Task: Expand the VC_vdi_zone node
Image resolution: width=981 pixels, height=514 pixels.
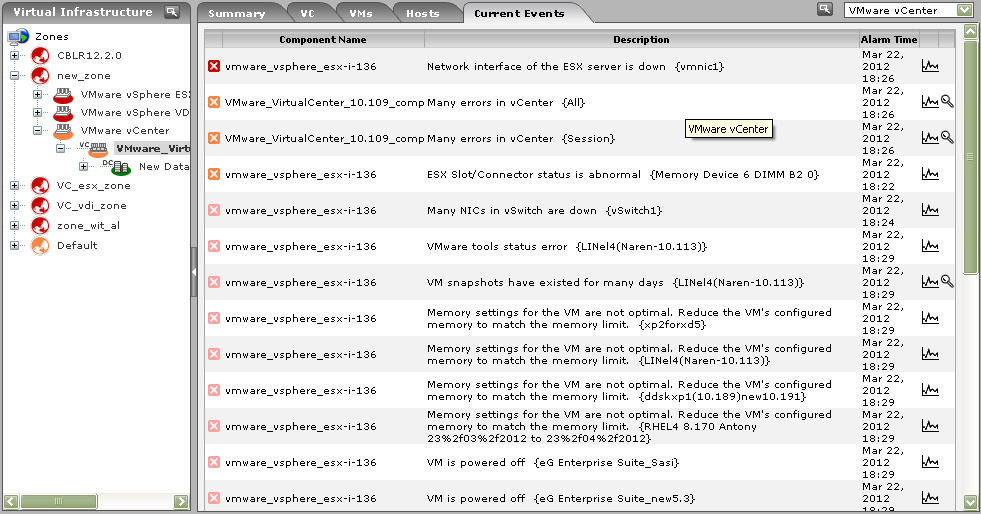Action: point(14,206)
